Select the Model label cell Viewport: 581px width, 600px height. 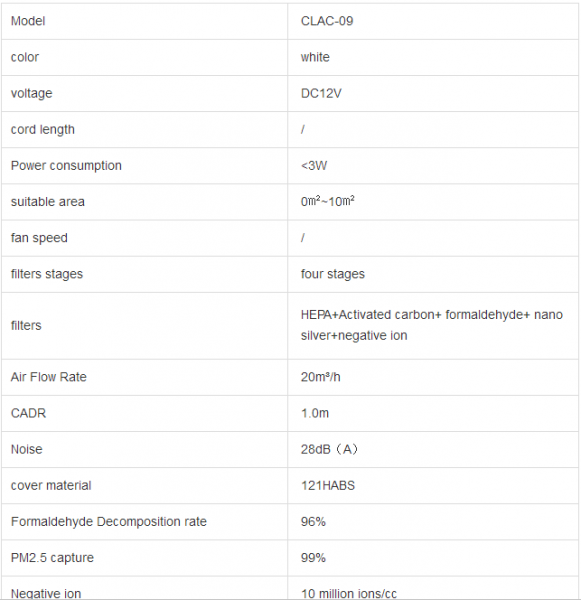pyautogui.click(x=144, y=21)
